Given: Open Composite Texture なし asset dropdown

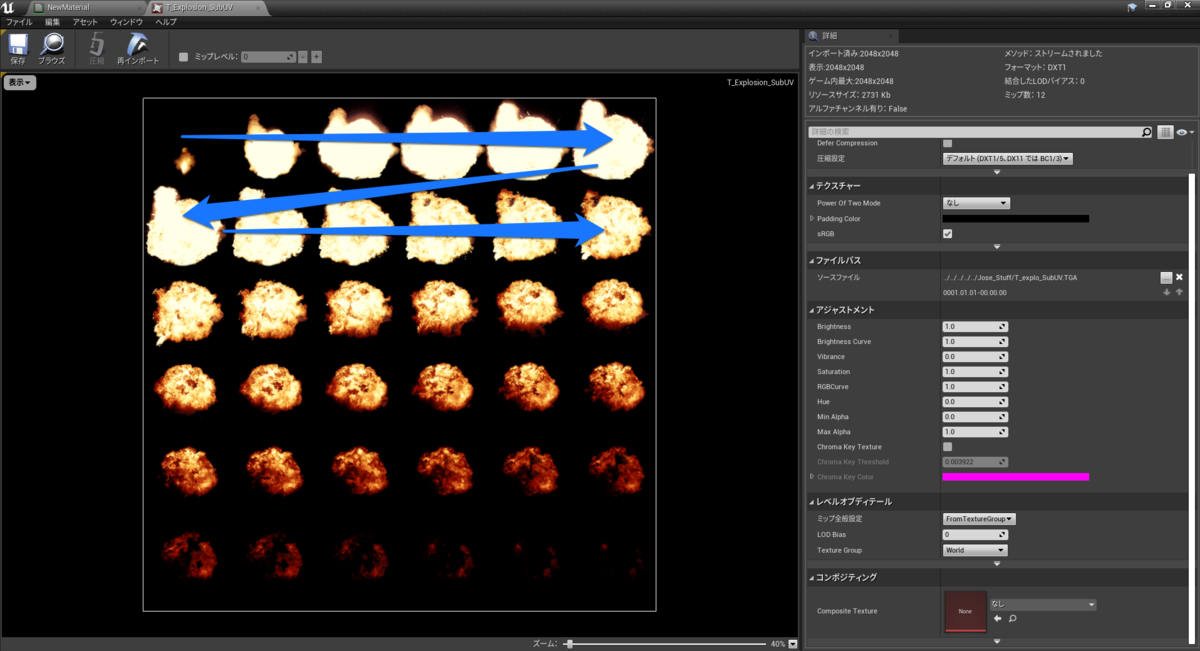Looking at the screenshot, I should [1042, 604].
